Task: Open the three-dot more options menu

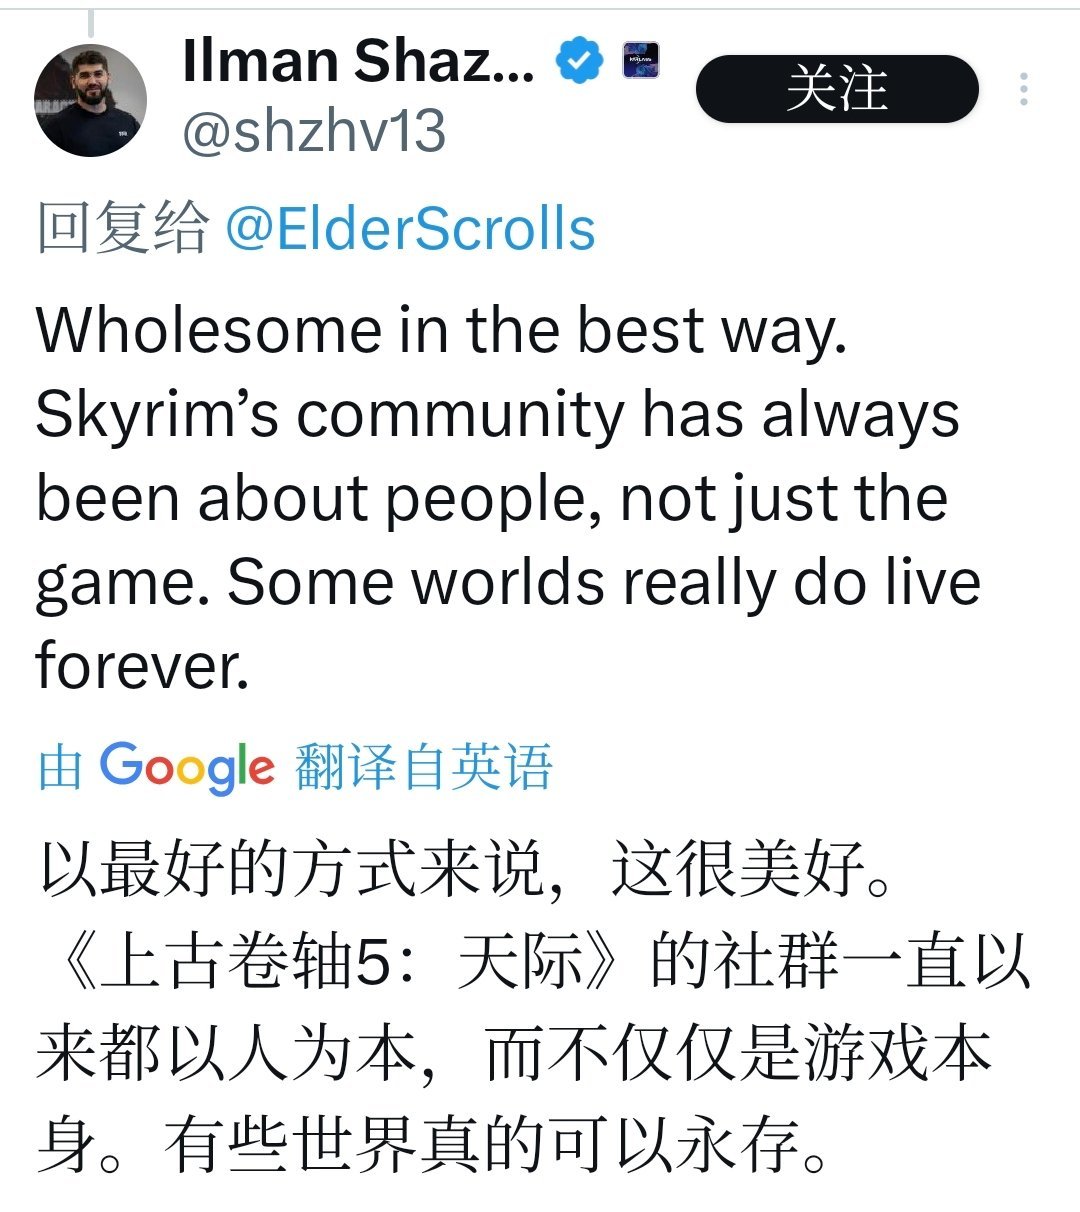Action: pos(1023,89)
